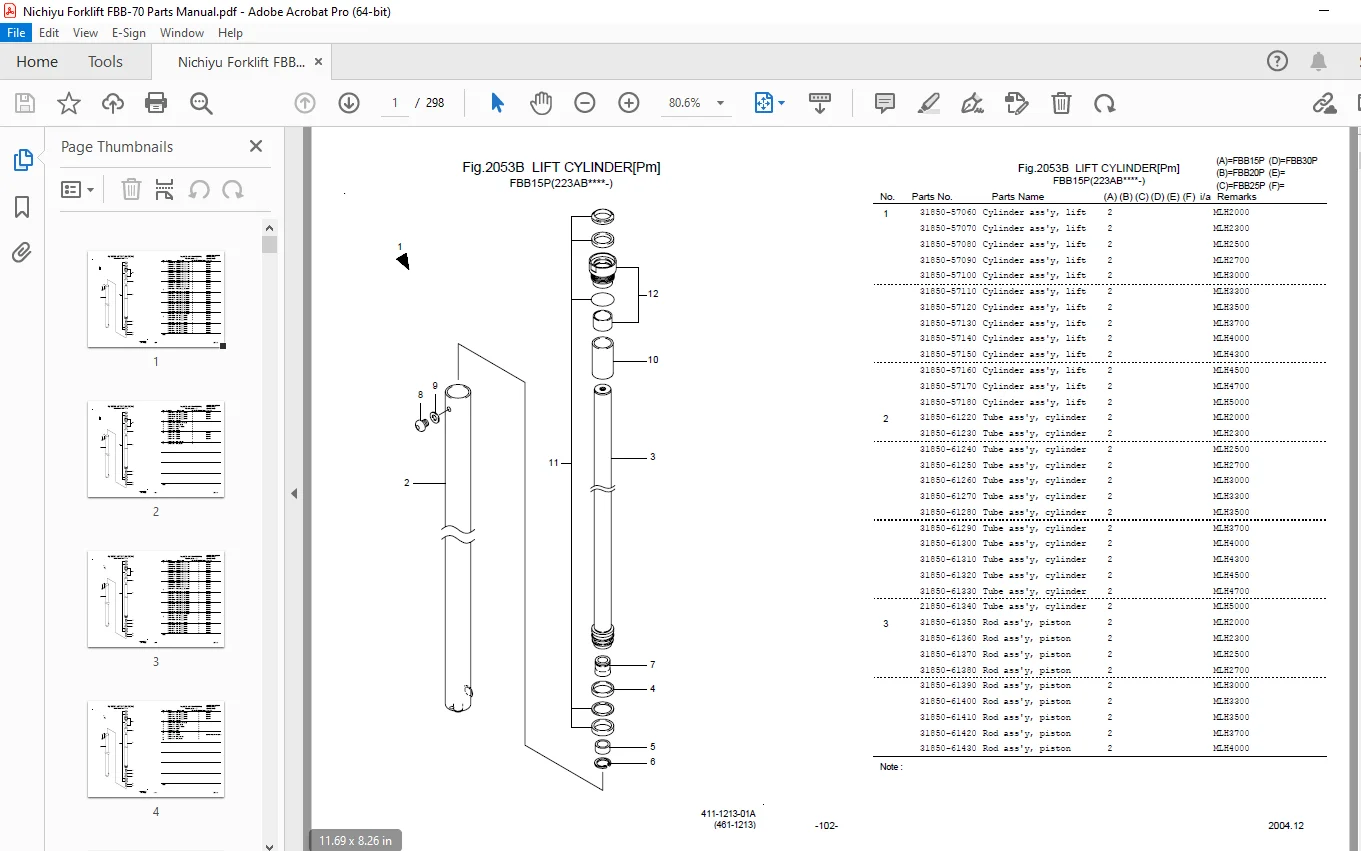Open the find text magnifier tool
1361x851 pixels.
(x=201, y=103)
